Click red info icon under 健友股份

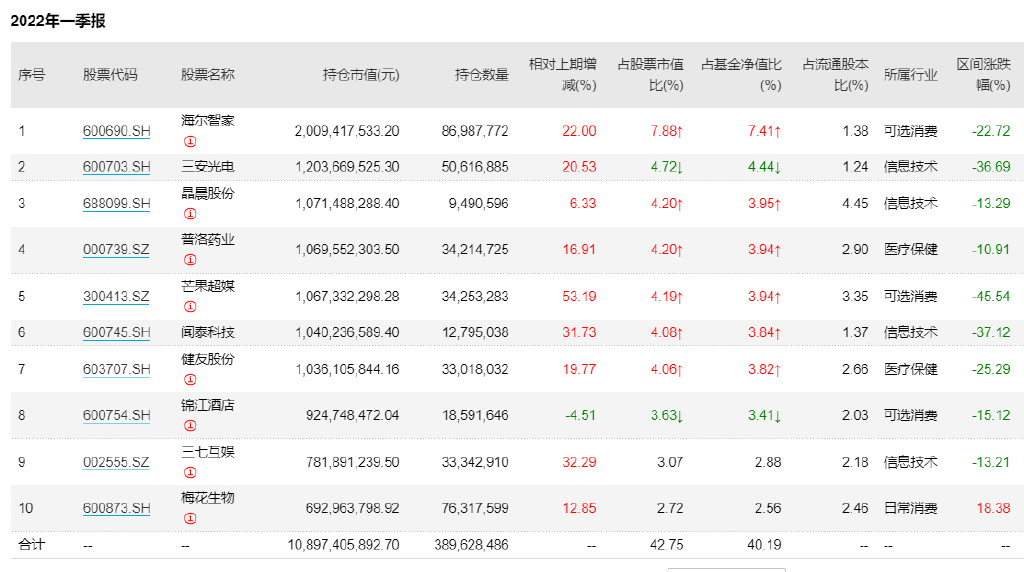190,380
